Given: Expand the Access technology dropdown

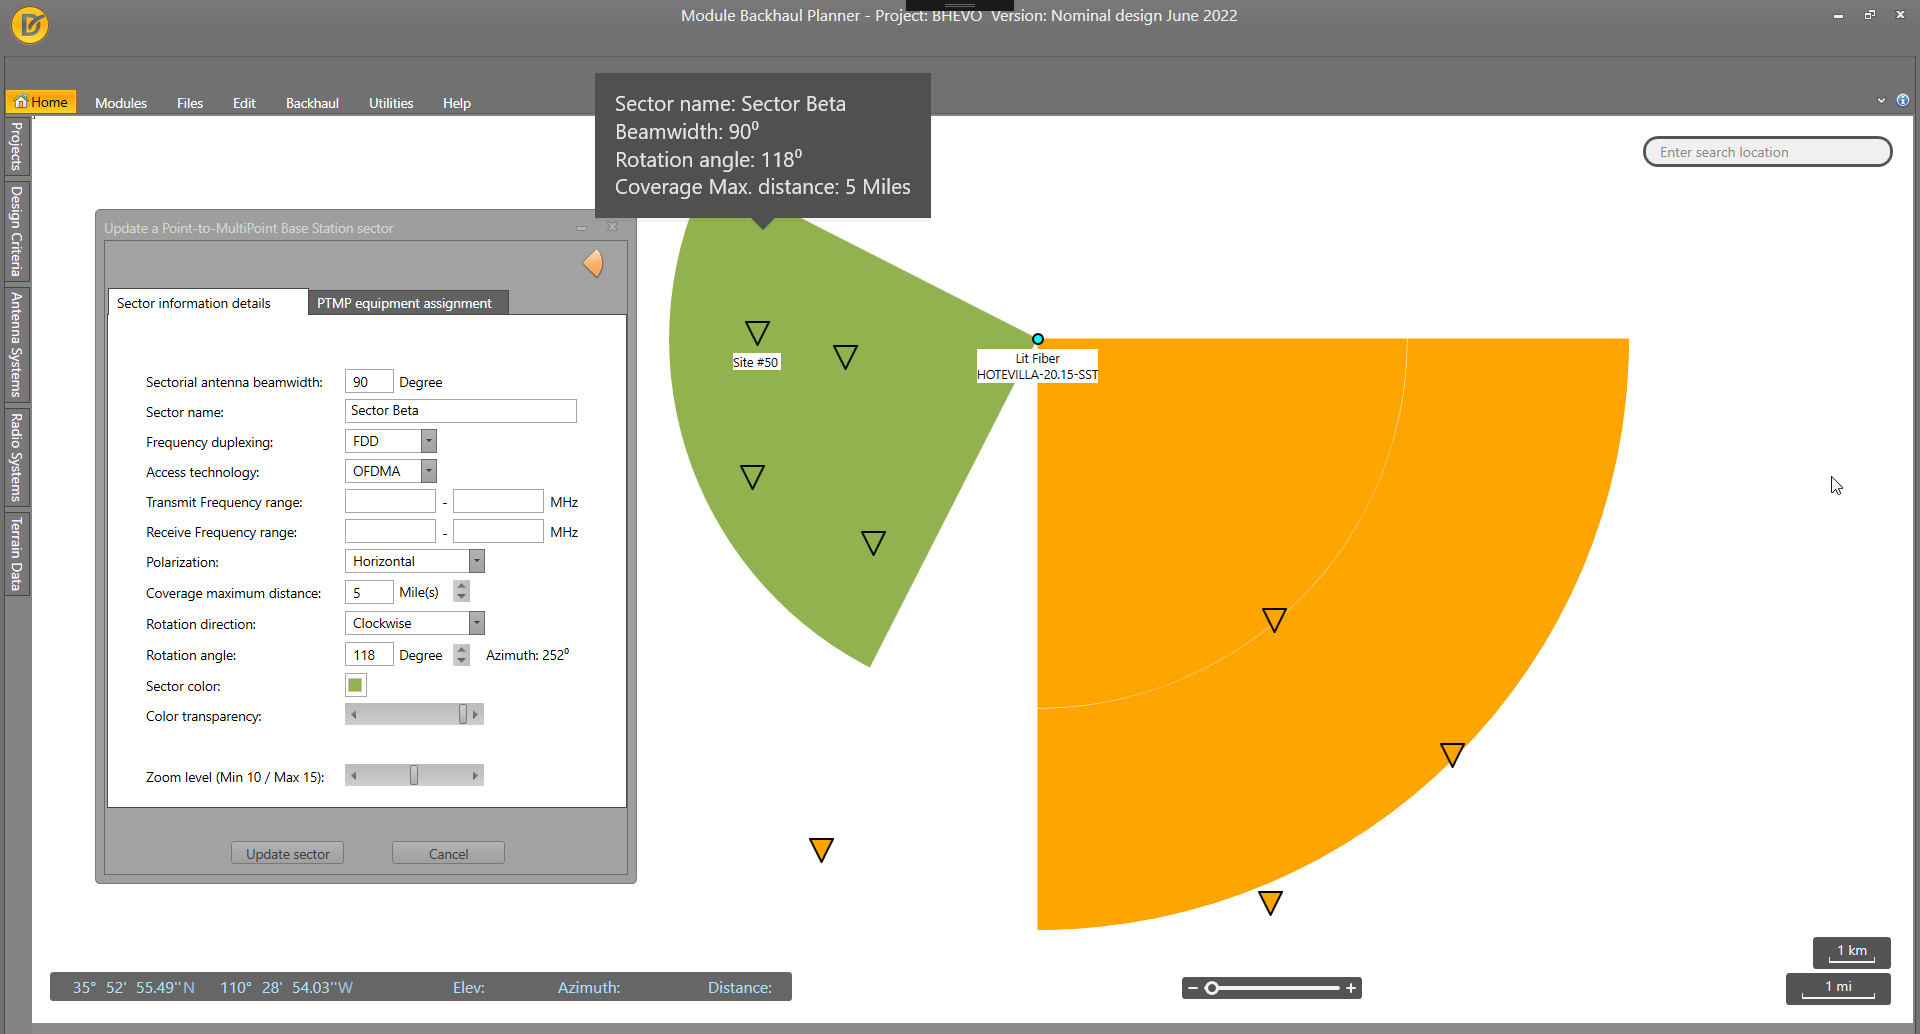Looking at the screenshot, I should click(x=428, y=471).
